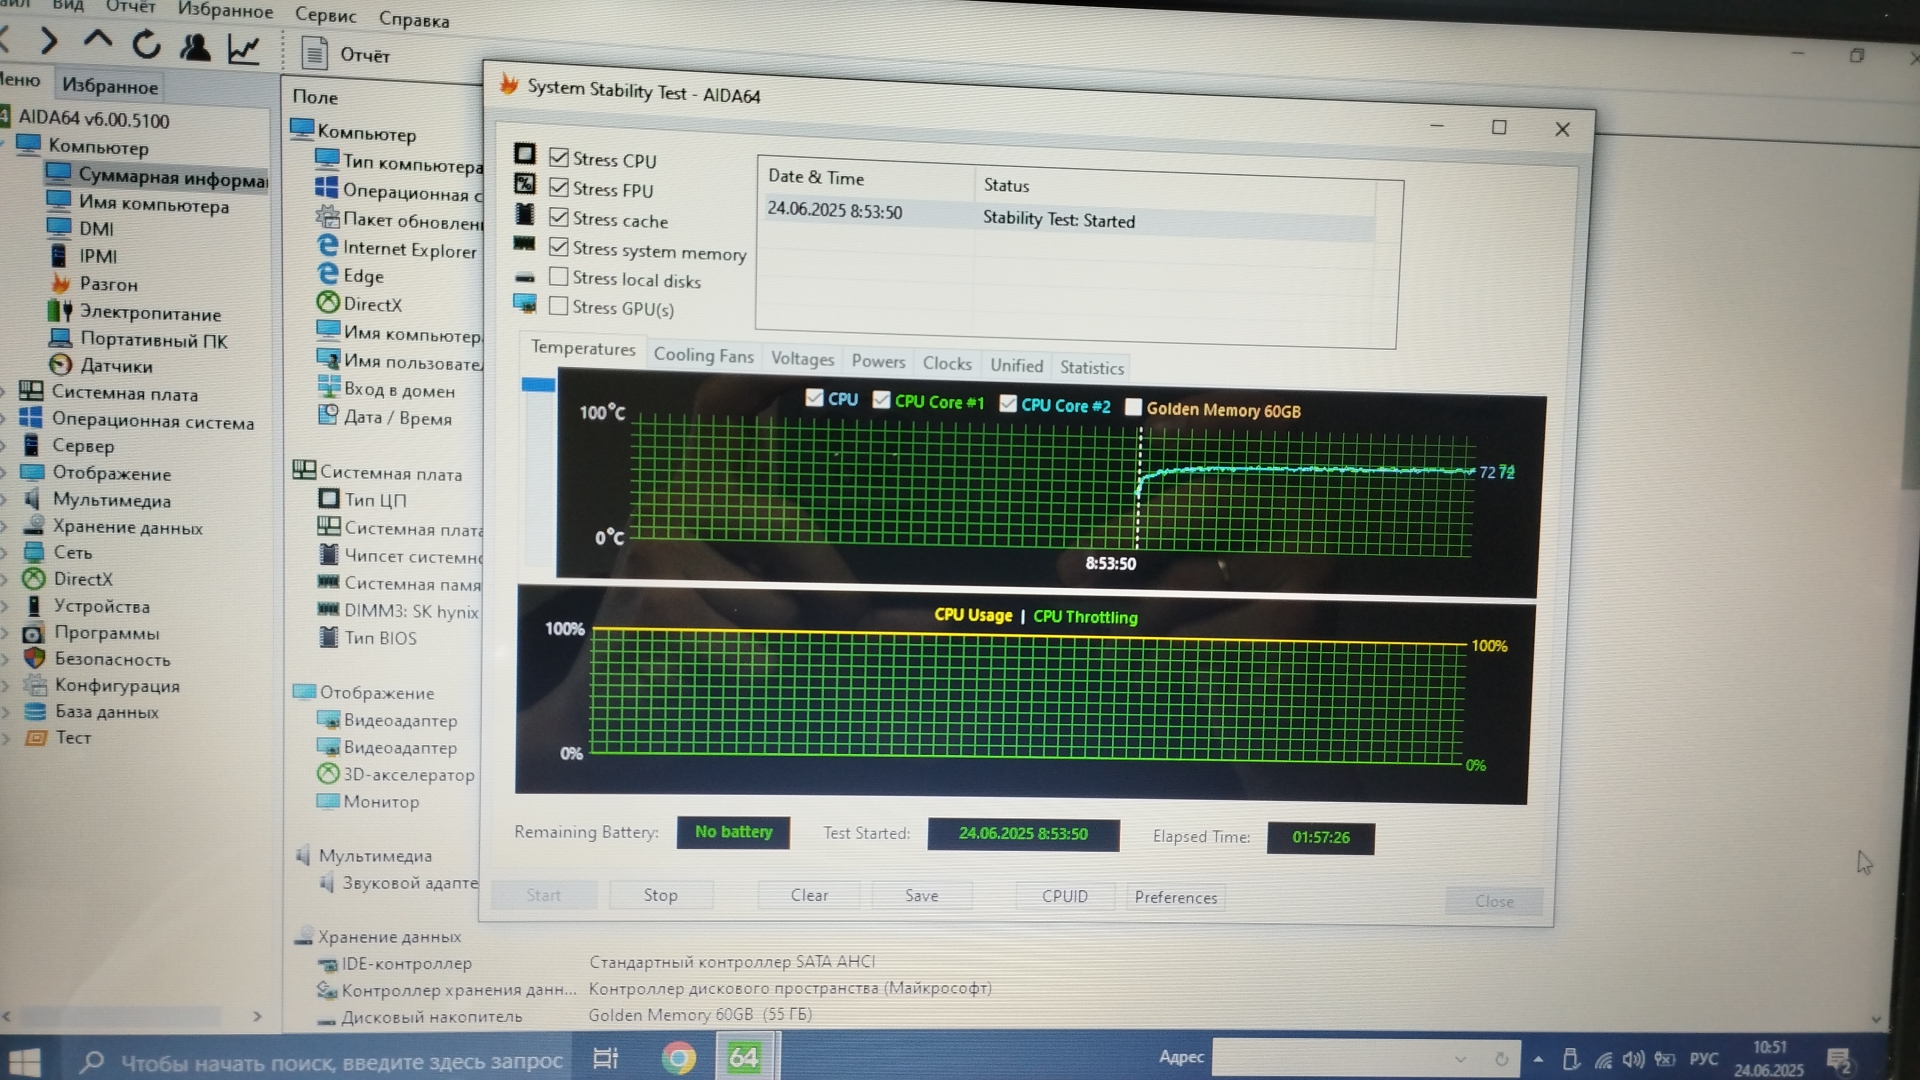Click the blue graph scroll indicator
Image resolution: width=1920 pixels, height=1080 pixels.
coord(538,385)
